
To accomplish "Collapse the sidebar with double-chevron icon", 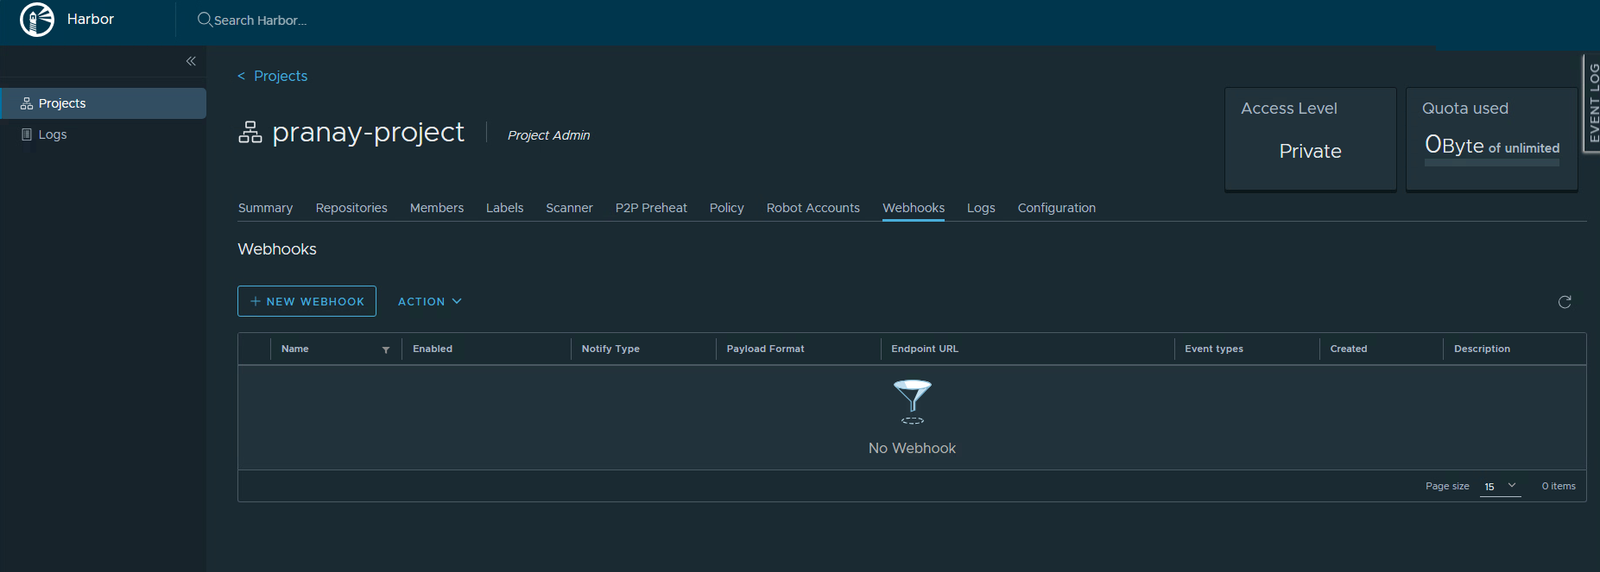I will click(x=191, y=61).
